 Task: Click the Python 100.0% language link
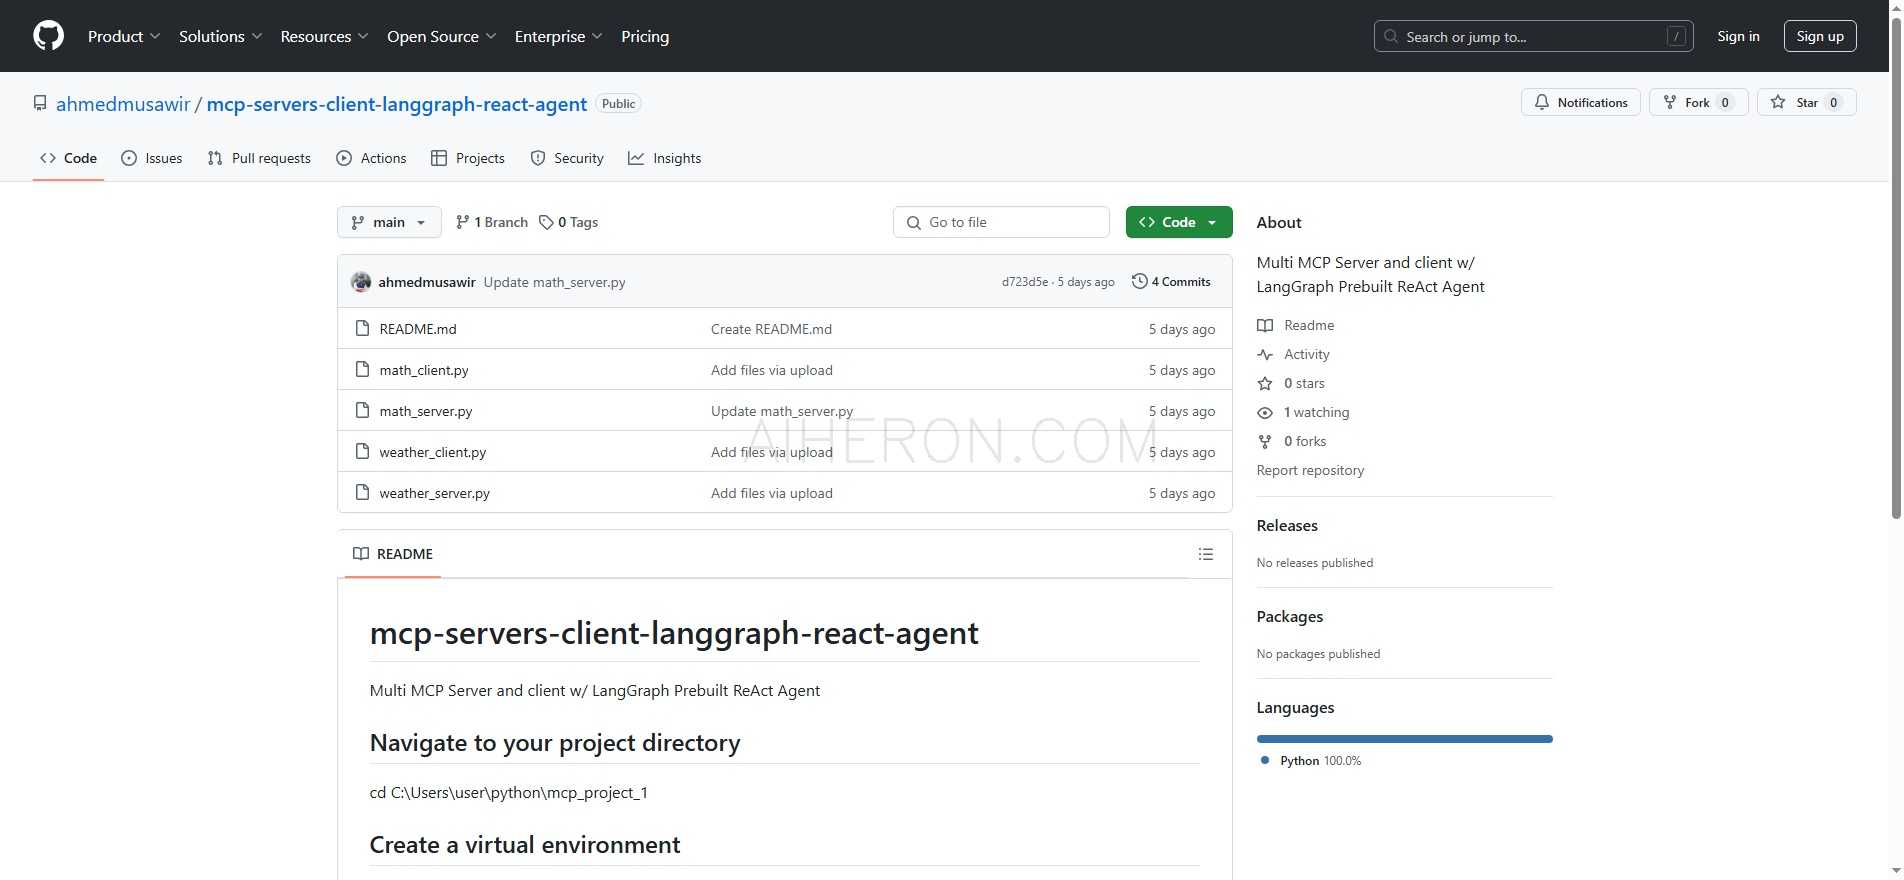pyautogui.click(x=1311, y=761)
